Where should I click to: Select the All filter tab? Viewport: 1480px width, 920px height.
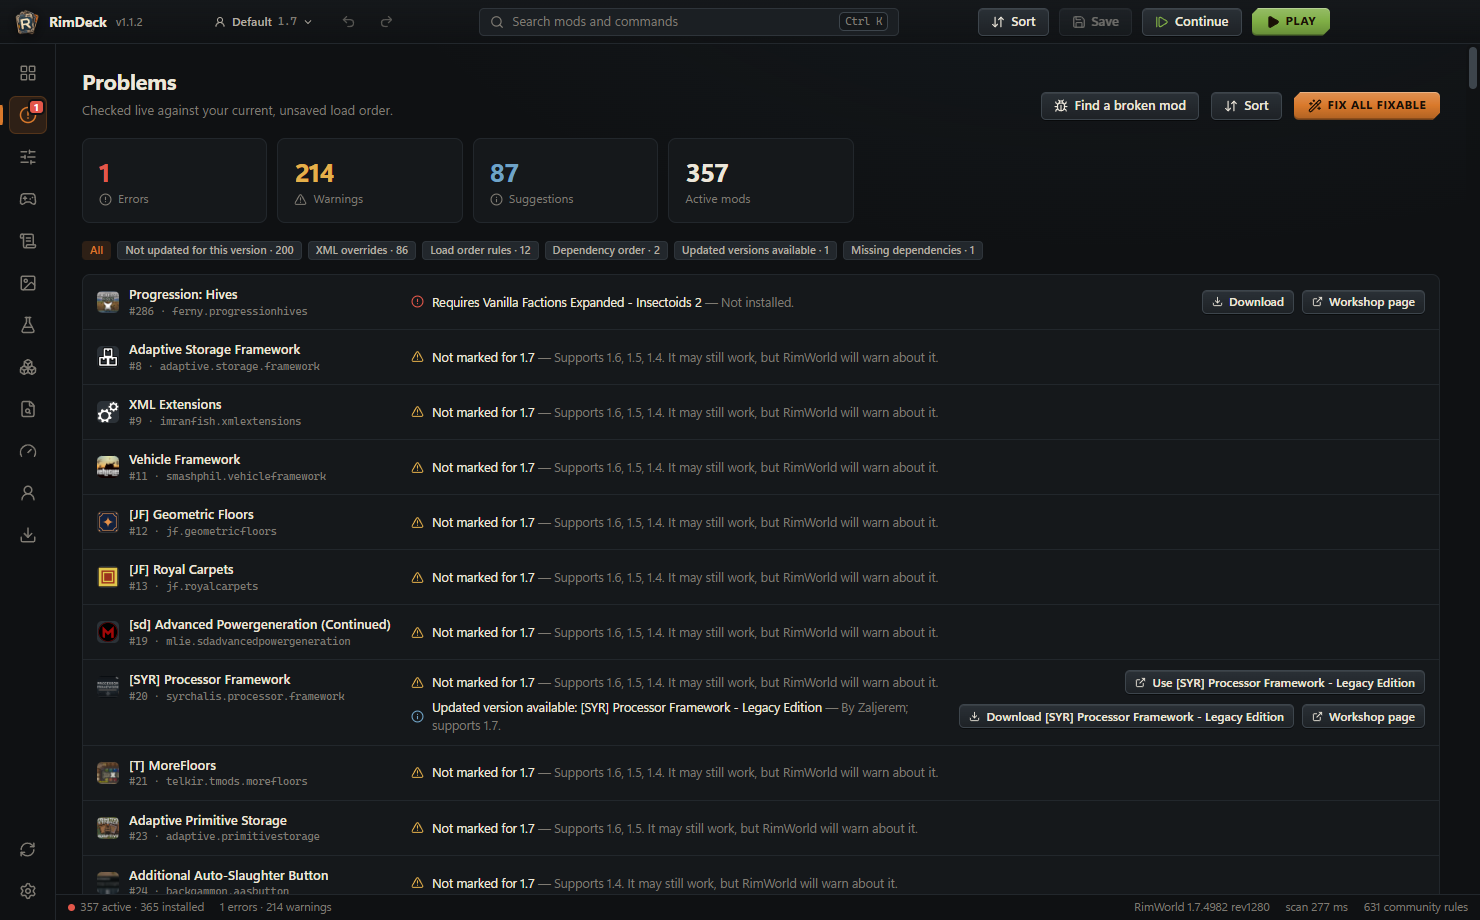97,250
